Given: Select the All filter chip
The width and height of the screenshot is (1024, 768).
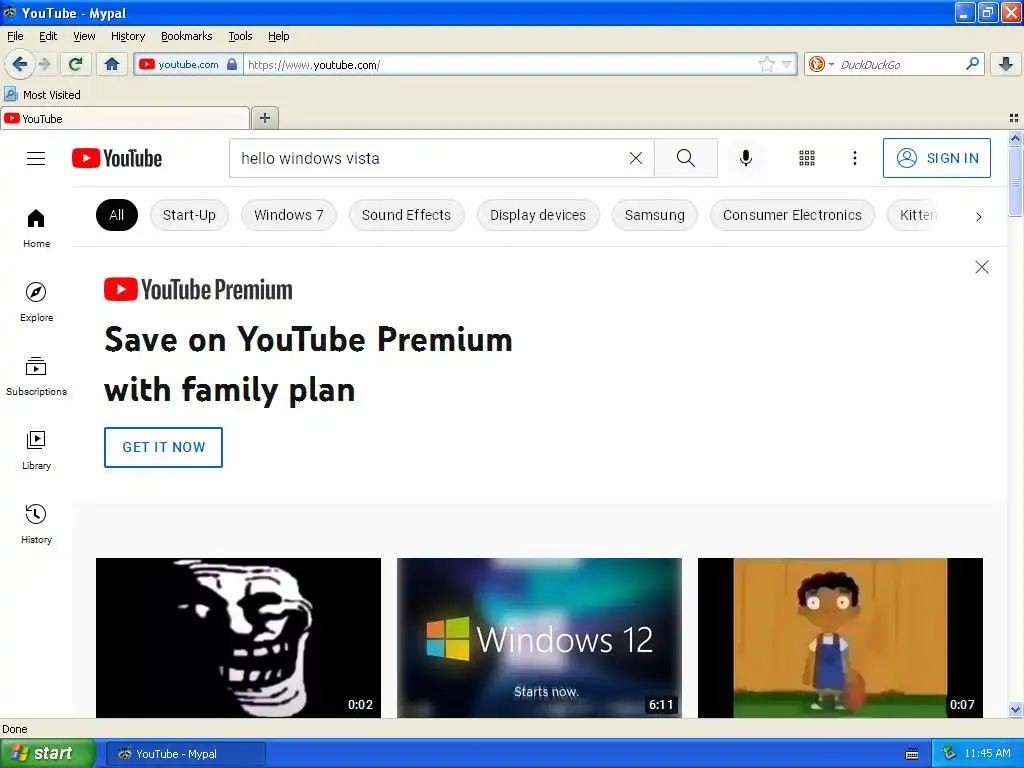Looking at the screenshot, I should pyautogui.click(x=117, y=215).
